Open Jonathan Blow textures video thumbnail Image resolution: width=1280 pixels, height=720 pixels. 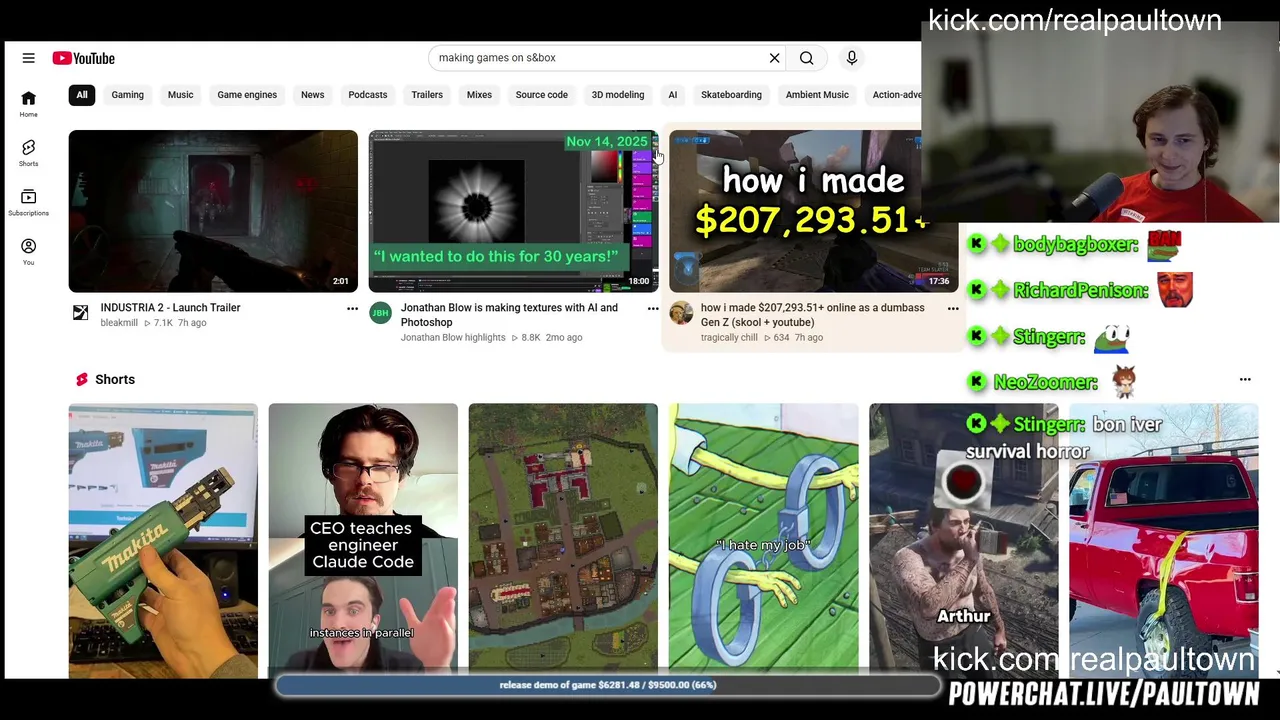pos(513,211)
